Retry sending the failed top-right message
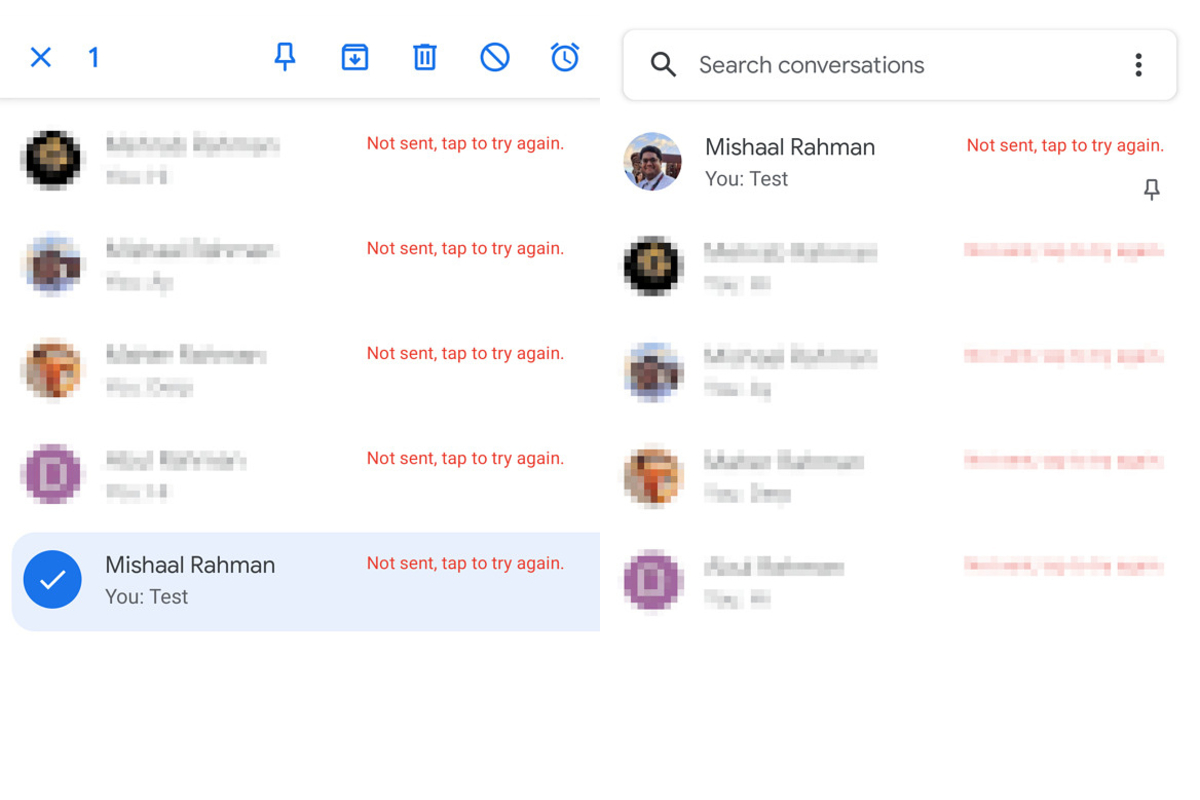 [x=1064, y=145]
